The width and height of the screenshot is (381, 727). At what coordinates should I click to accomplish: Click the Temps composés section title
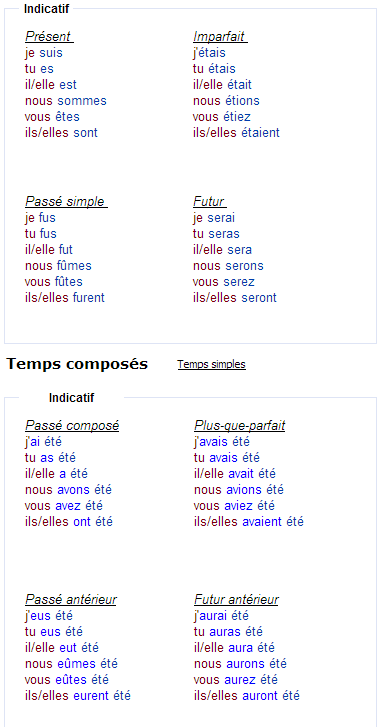coord(77,364)
